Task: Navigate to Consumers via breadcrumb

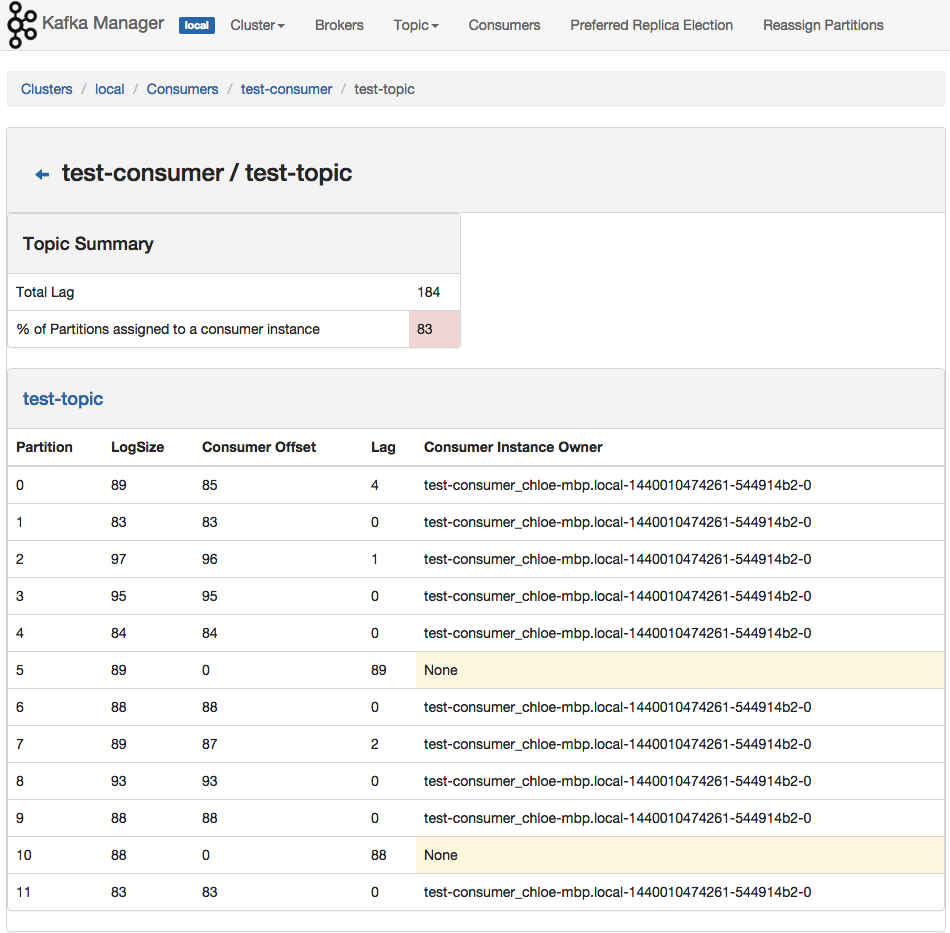Action: tap(182, 89)
